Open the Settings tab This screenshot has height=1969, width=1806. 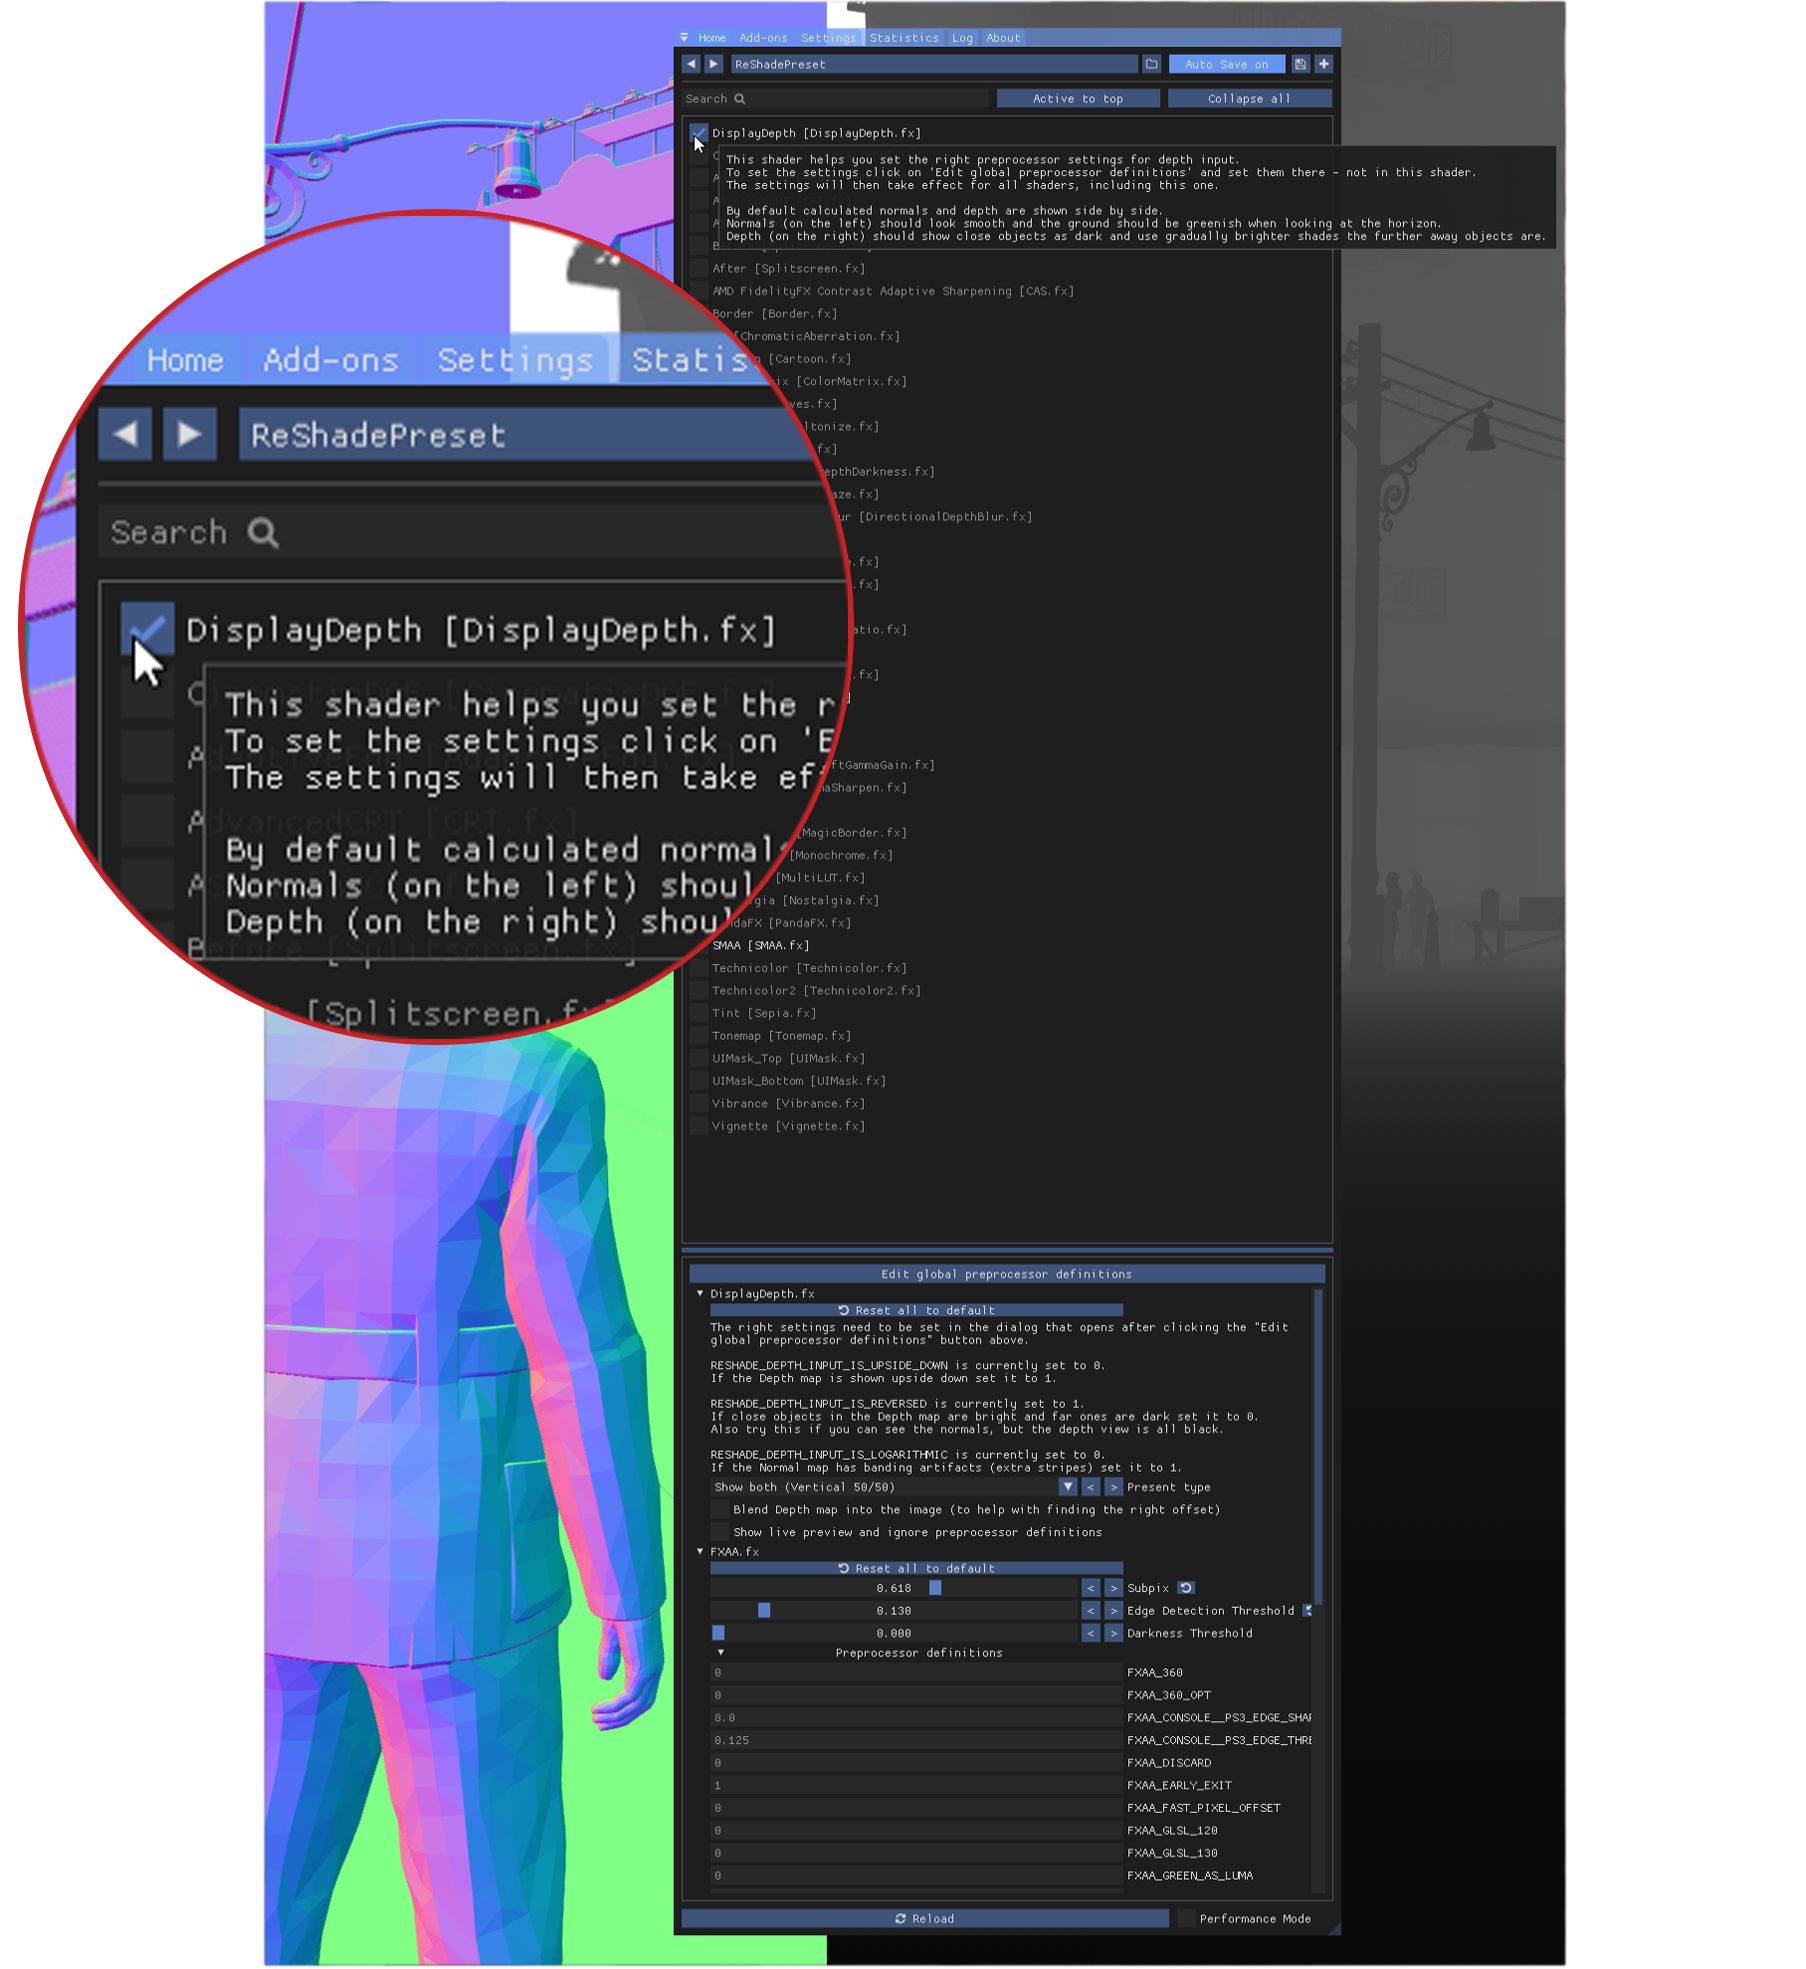point(829,38)
